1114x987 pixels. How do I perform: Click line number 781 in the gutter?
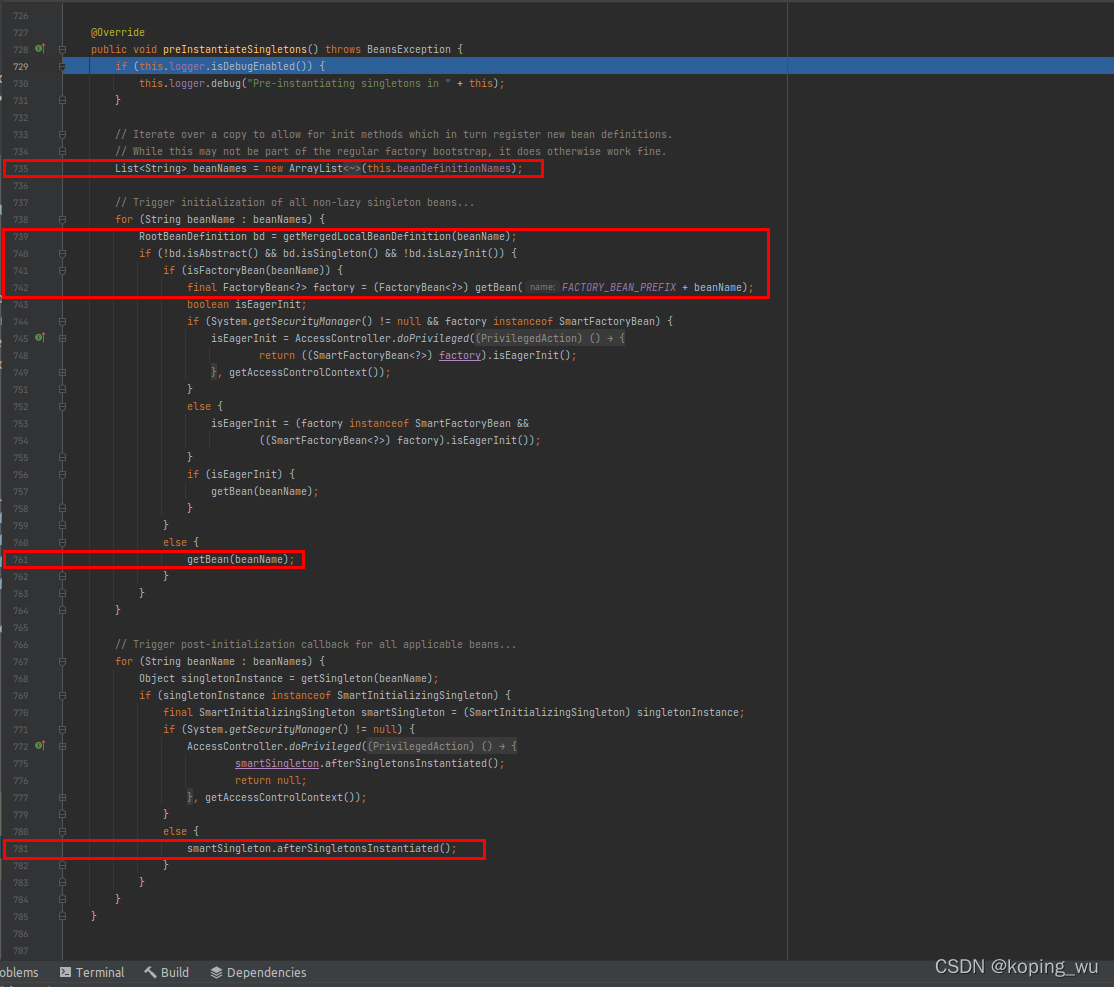point(21,848)
